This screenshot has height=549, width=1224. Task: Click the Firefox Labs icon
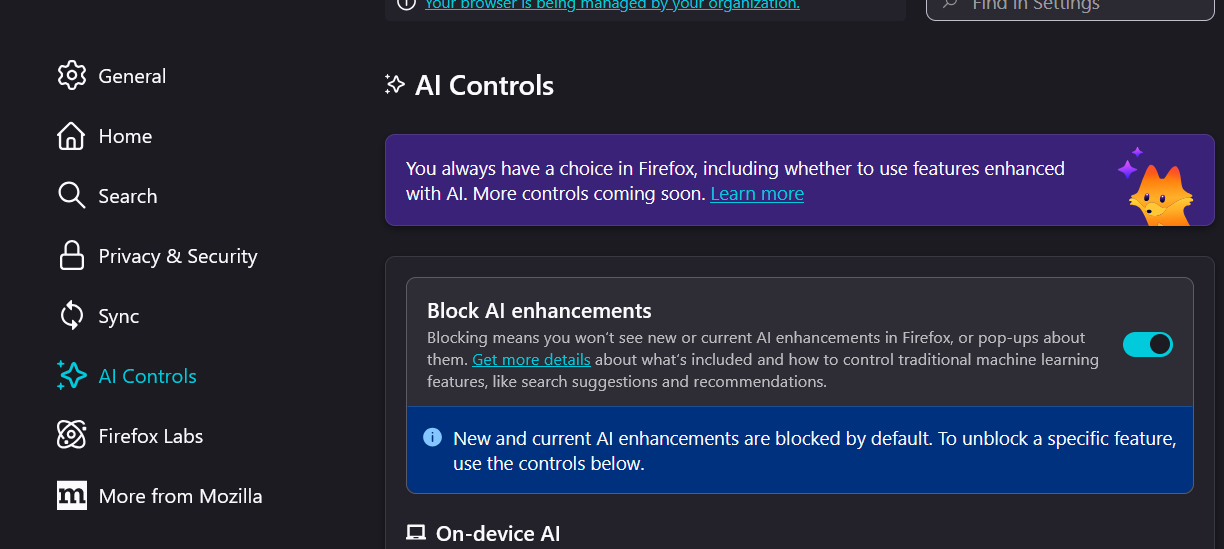72,436
